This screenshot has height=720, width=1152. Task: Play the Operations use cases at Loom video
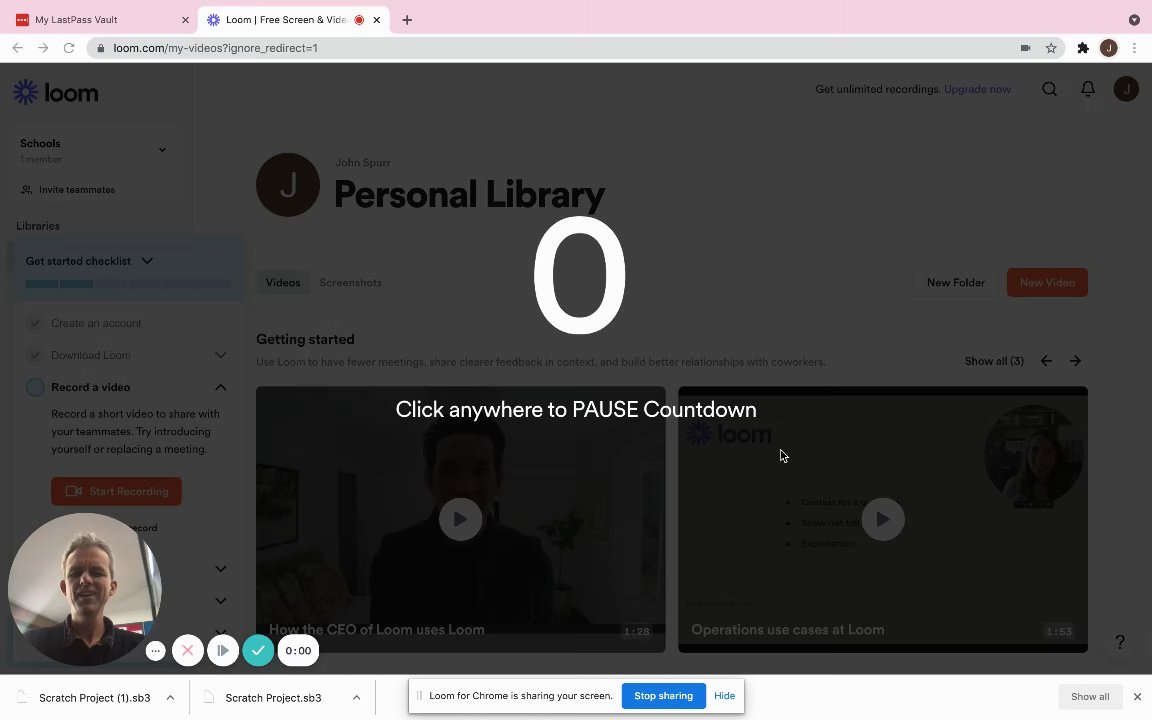coord(882,519)
